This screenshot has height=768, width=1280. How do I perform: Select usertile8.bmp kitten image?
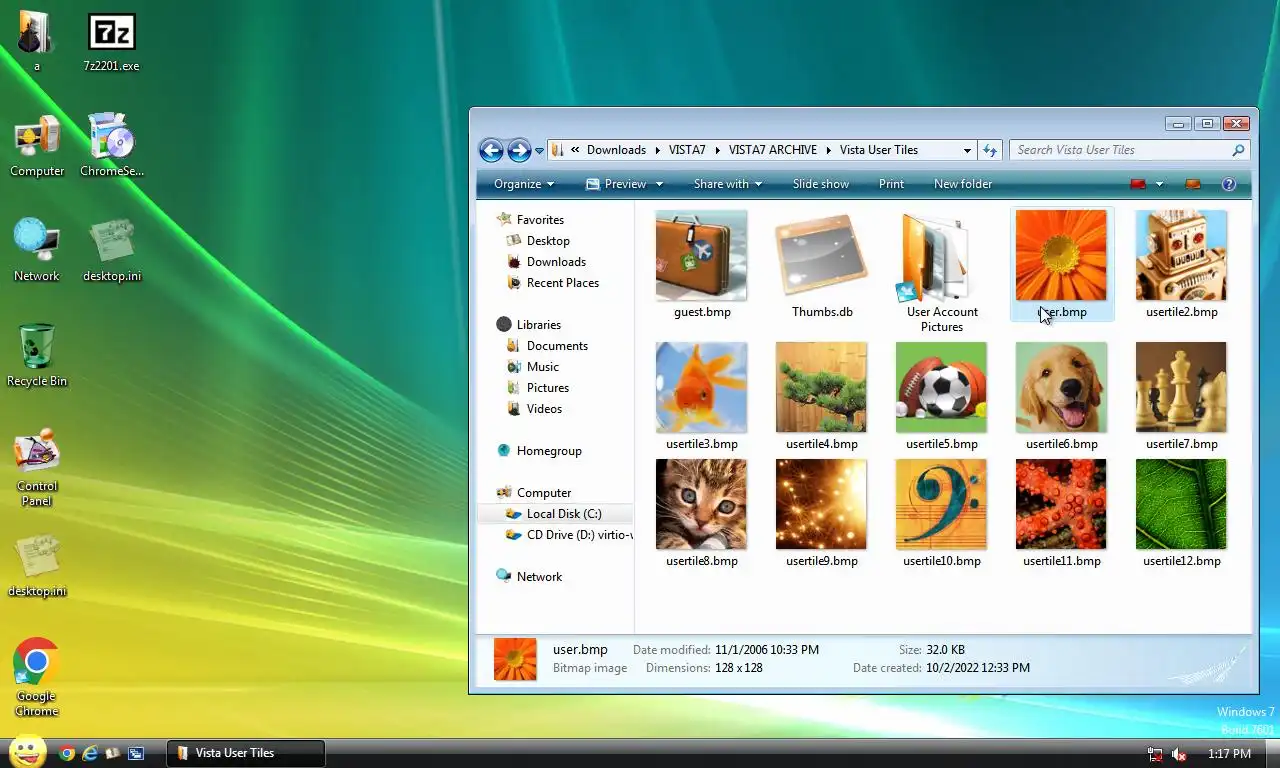701,504
